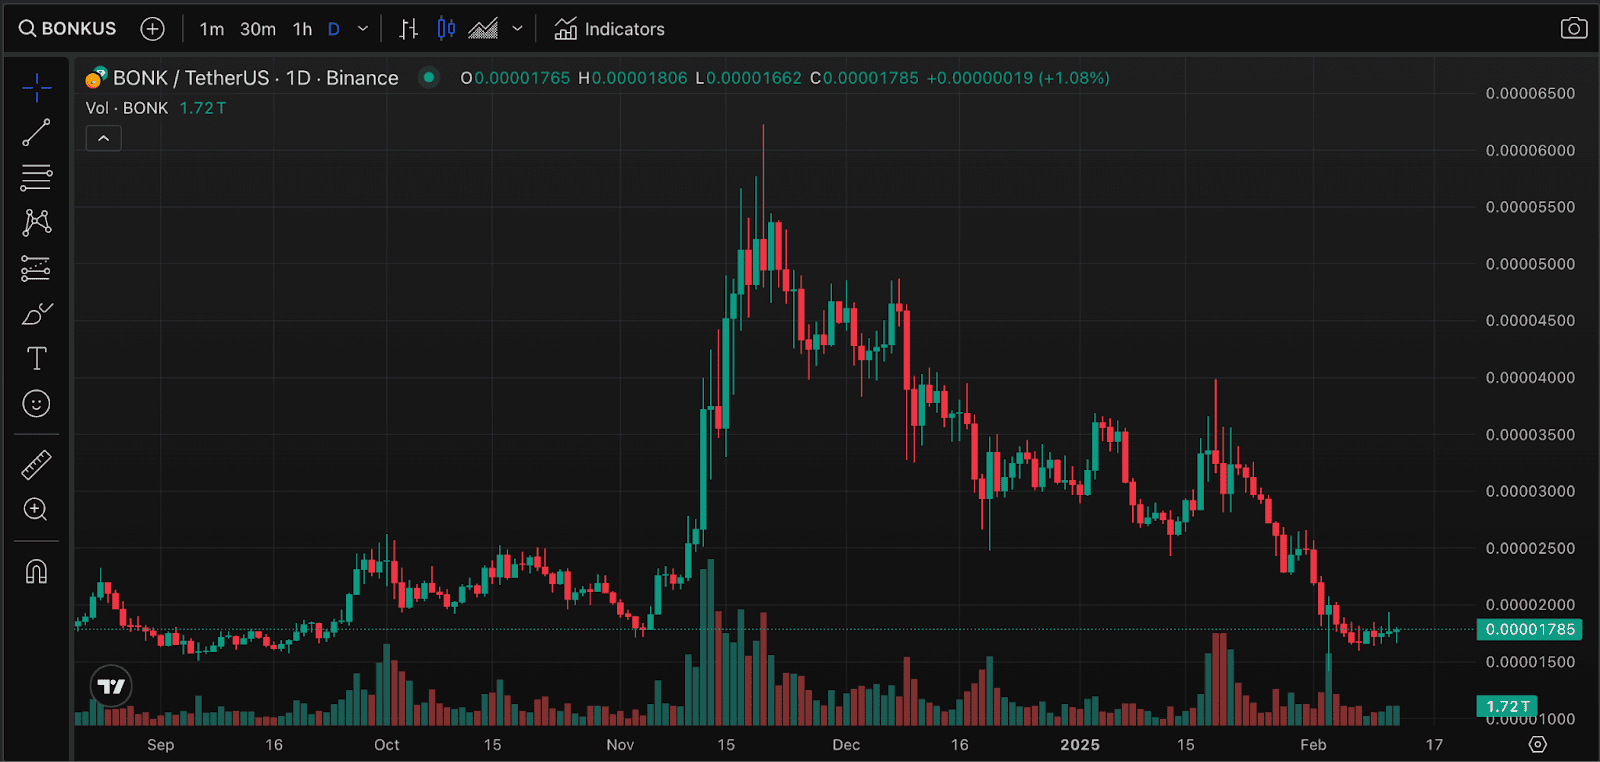Click the close value C0.00001785 in legend
This screenshot has height=762, width=1600.
pyautogui.click(x=864, y=78)
